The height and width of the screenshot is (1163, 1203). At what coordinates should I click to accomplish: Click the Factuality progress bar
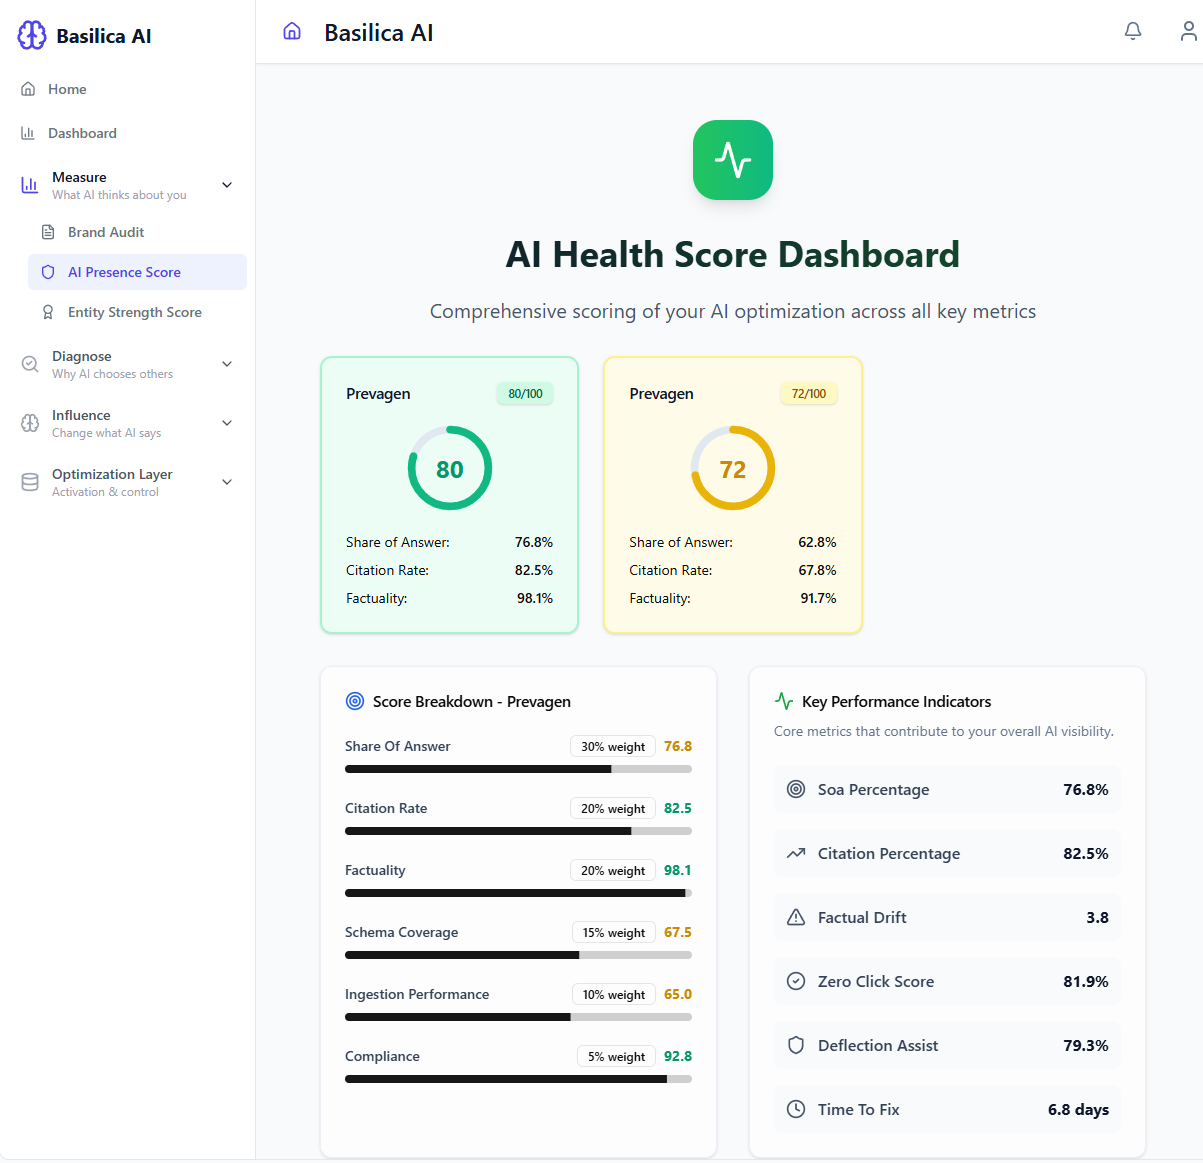click(x=518, y=892)
